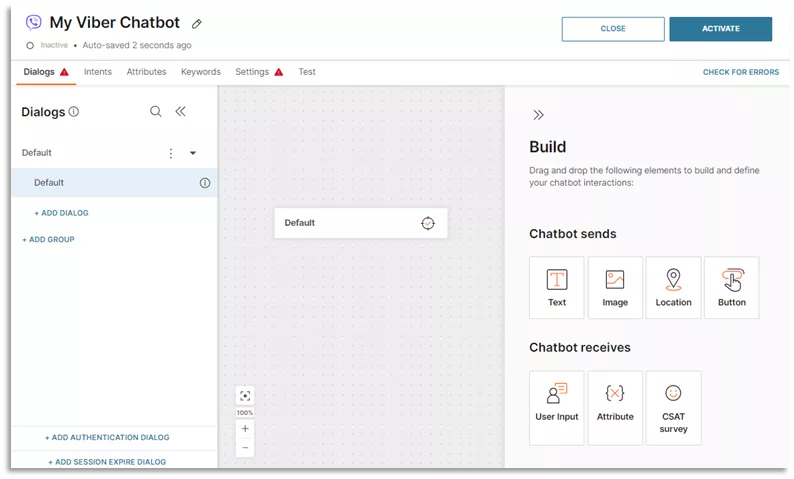Click the 100% zoom level indicator
The height and width of the screenshot is (479, 794).
245,413
